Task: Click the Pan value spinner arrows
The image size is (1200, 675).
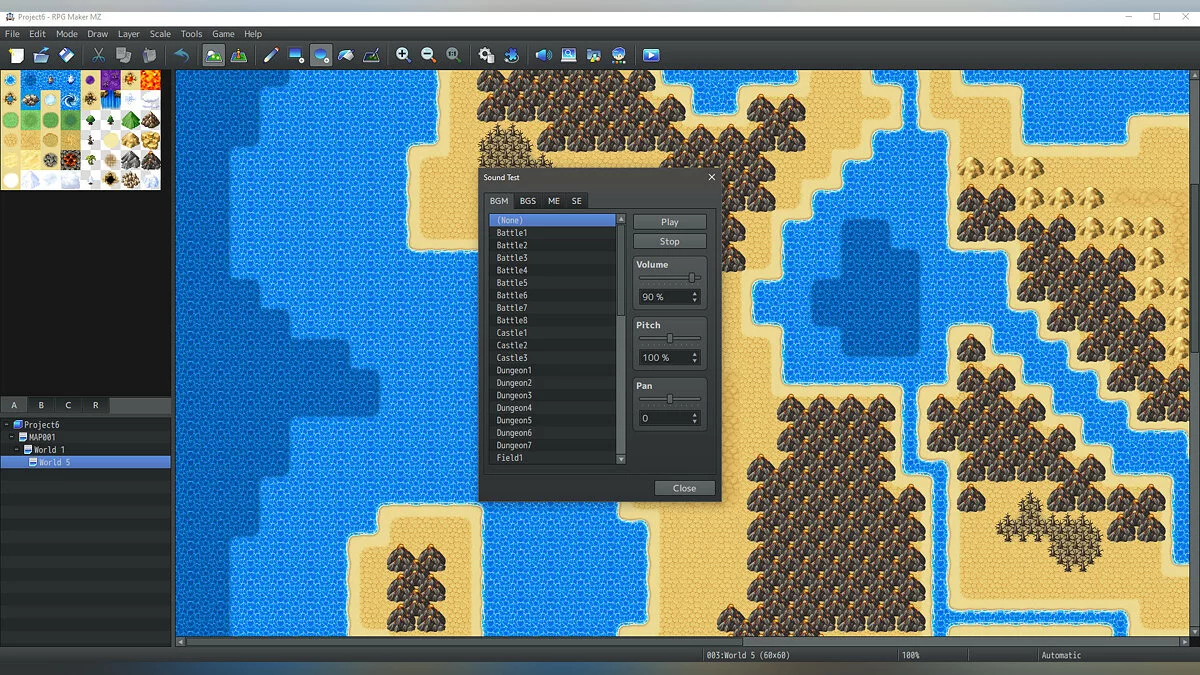Action: (x=695, y=418)
